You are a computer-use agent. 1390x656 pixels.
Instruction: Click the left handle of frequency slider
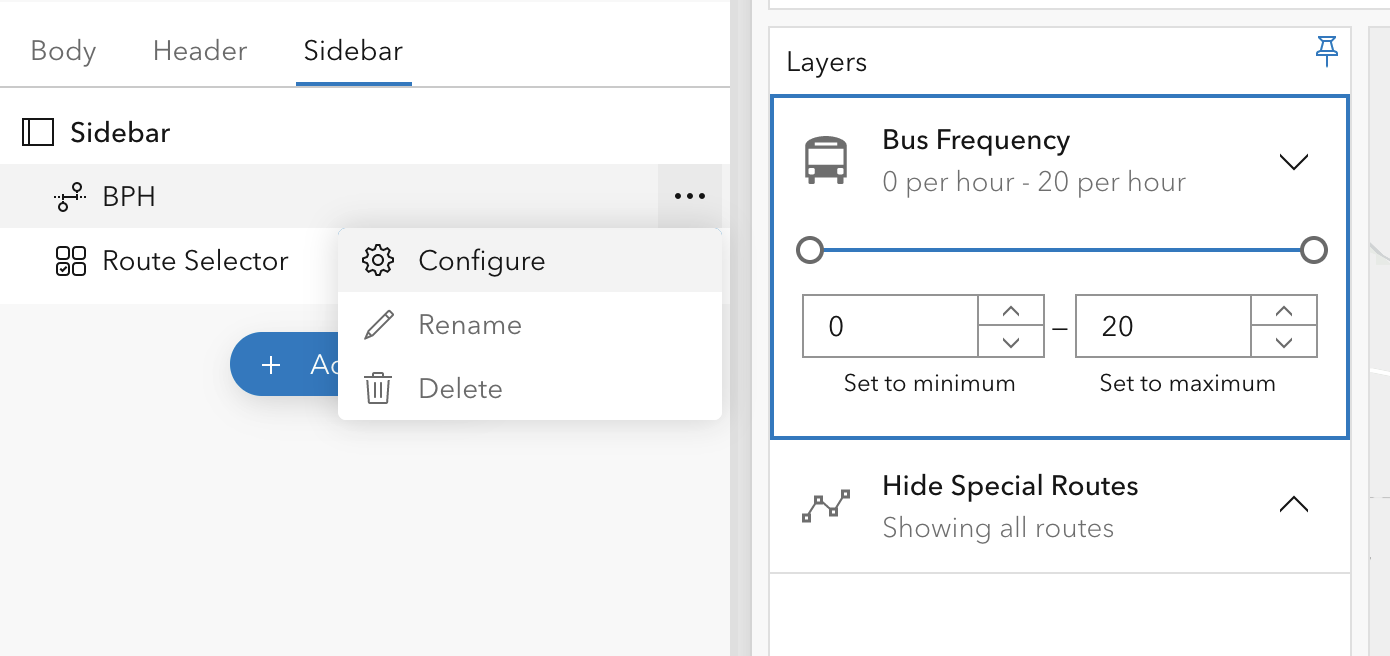810,250
